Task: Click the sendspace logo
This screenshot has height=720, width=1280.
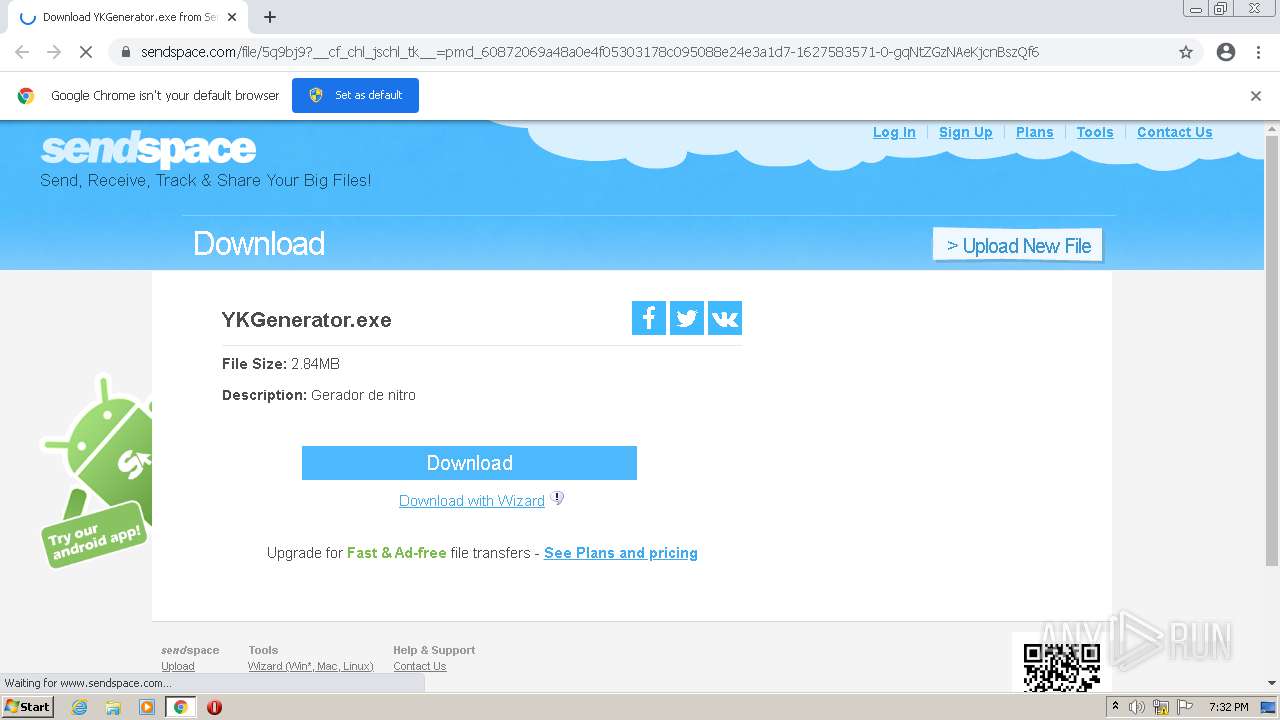Action: (x=148, y=150)
